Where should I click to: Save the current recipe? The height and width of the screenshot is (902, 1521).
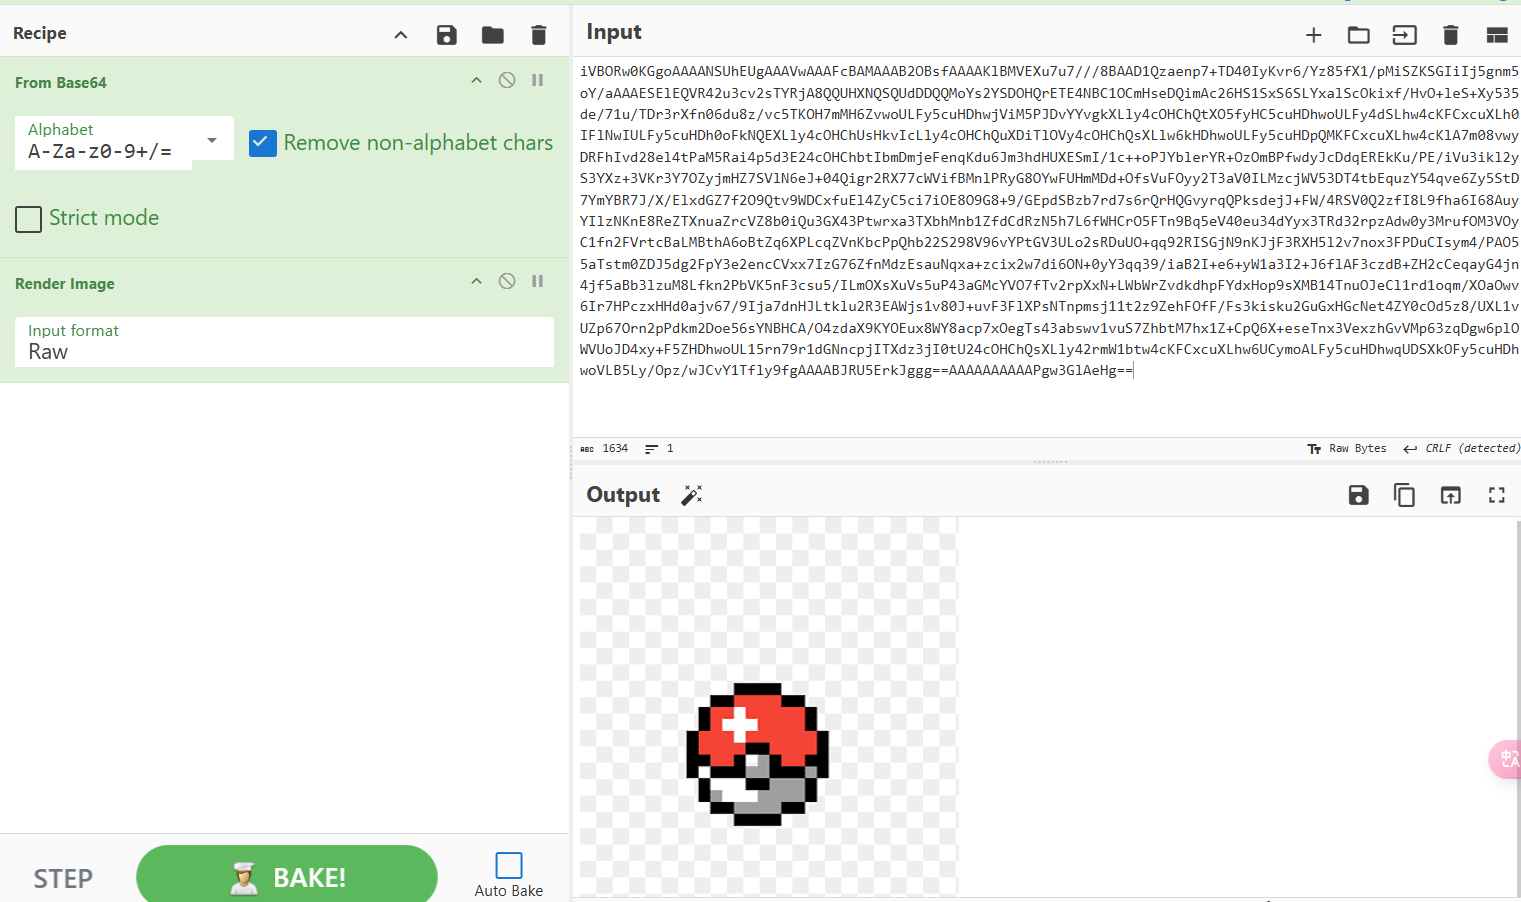coord(446,34)
